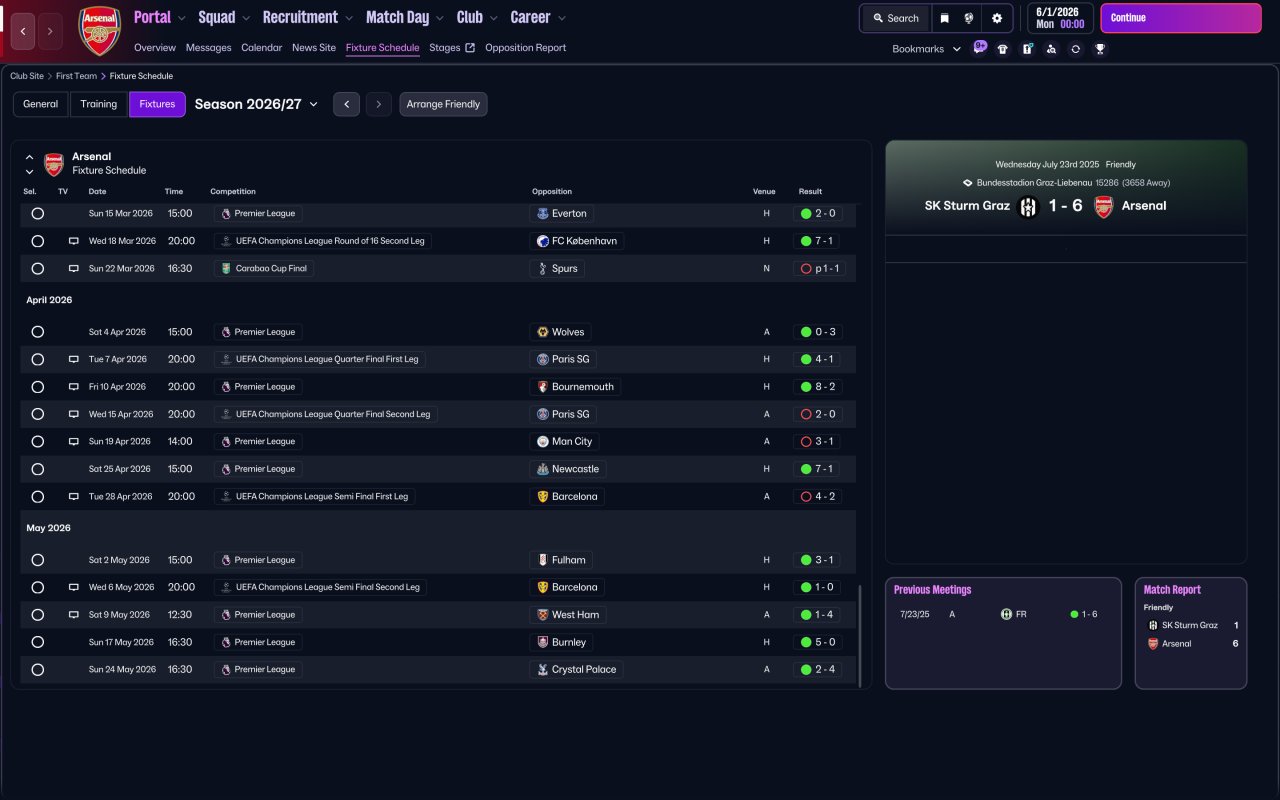Image resolution: width=1280 pixels, height=800 pixels.
Task: Open the bookmark icon next to Search
Action: pos(944,18)
